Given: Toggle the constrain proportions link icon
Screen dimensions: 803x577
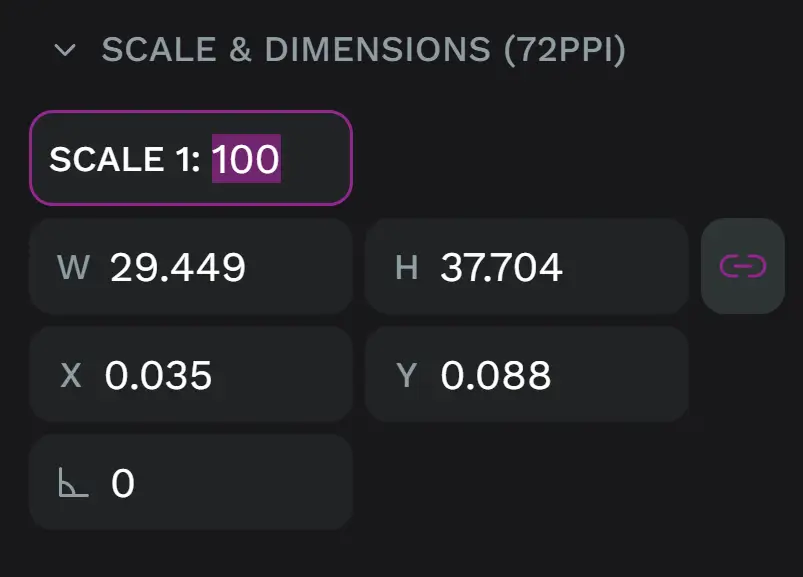Looking at the screenshot, I should point(743,266).
